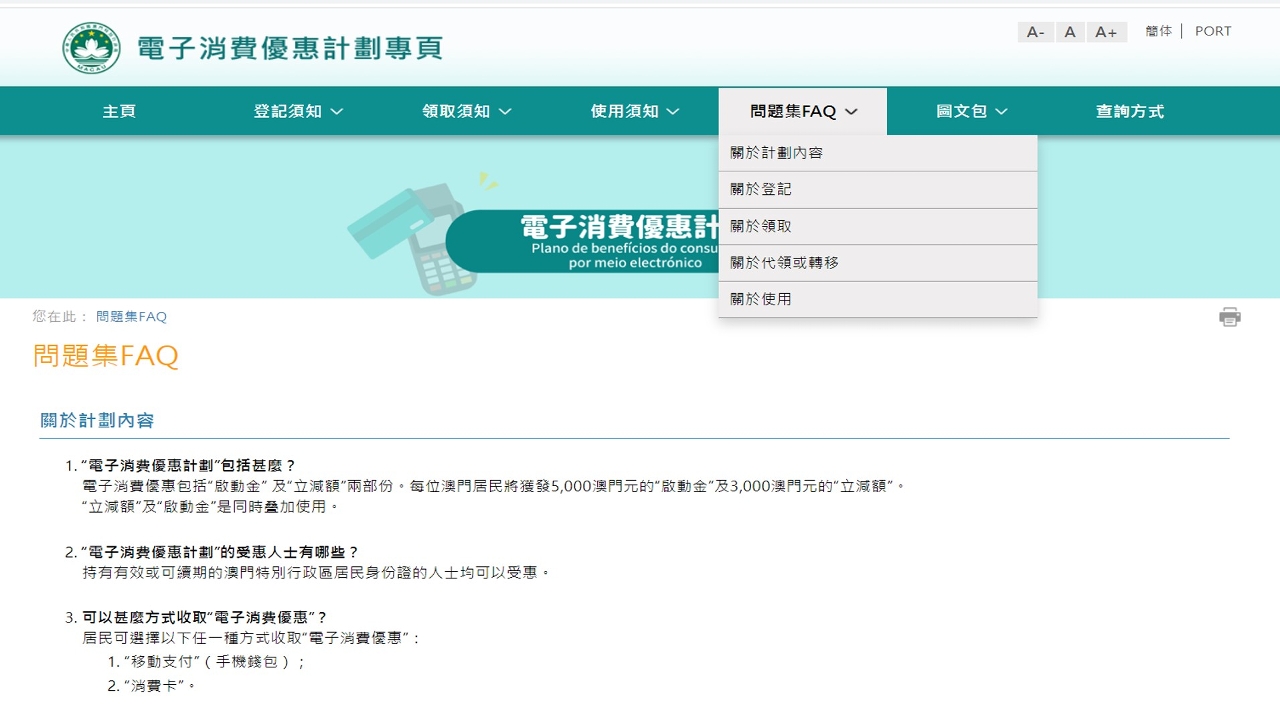Click the printer icon to print page
1280x721 pixels.
[x=1229, y=317]
